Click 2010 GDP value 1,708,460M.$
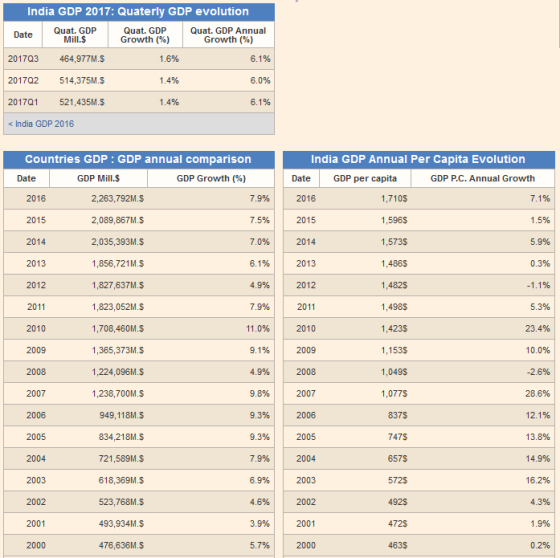Screen dimensions: 560x558 [118, 329]
